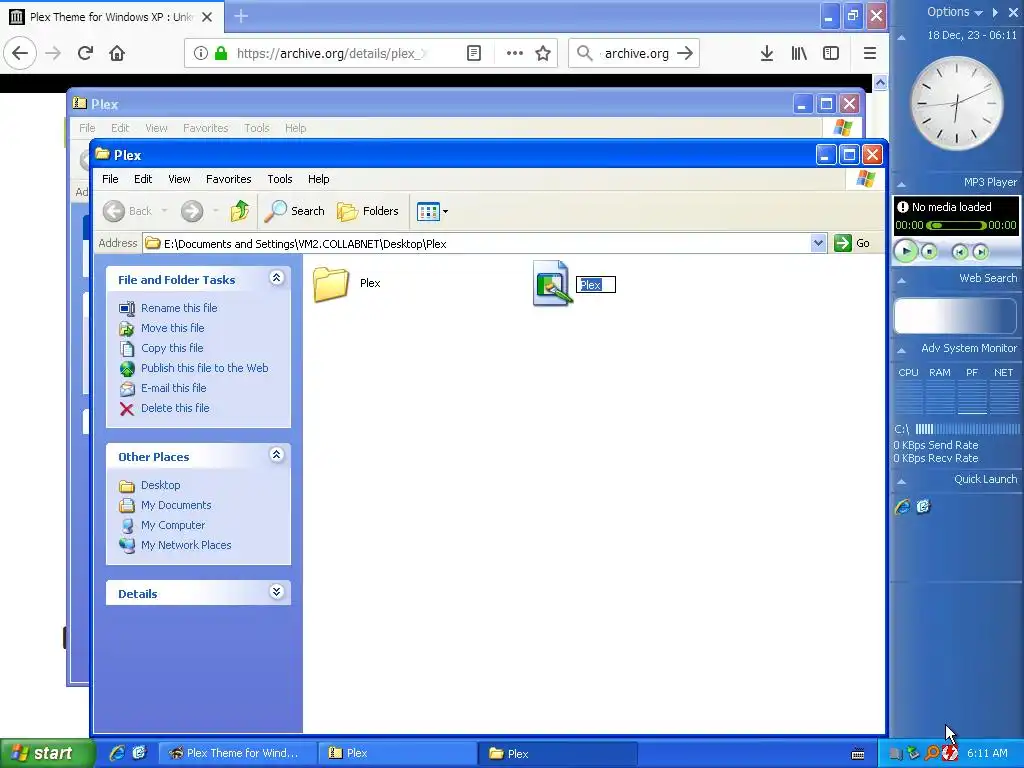The image size is (1024, 768).
Task: Open the Firefox home page
Action: (117, 53)
